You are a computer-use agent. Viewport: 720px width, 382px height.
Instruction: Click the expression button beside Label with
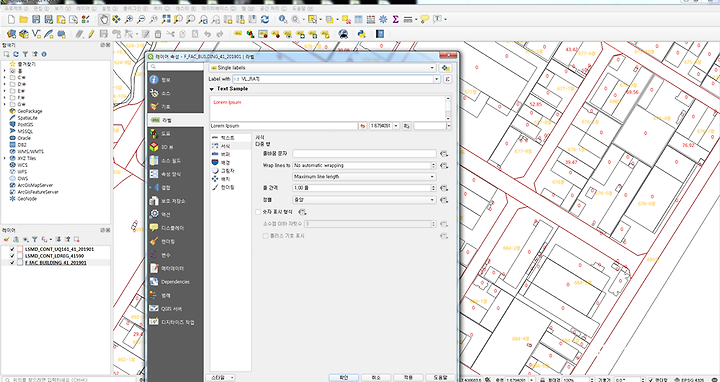tap(447, 79)
